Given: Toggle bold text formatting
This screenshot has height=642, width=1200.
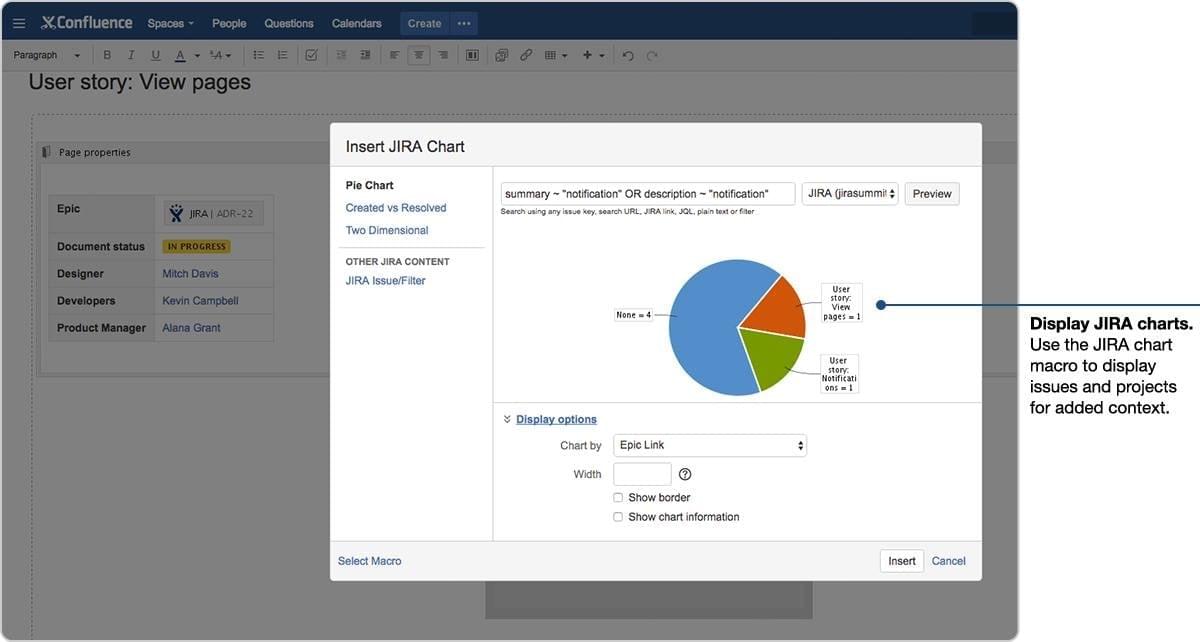Looking at the screenshot, I should click(x=107, y=55).
